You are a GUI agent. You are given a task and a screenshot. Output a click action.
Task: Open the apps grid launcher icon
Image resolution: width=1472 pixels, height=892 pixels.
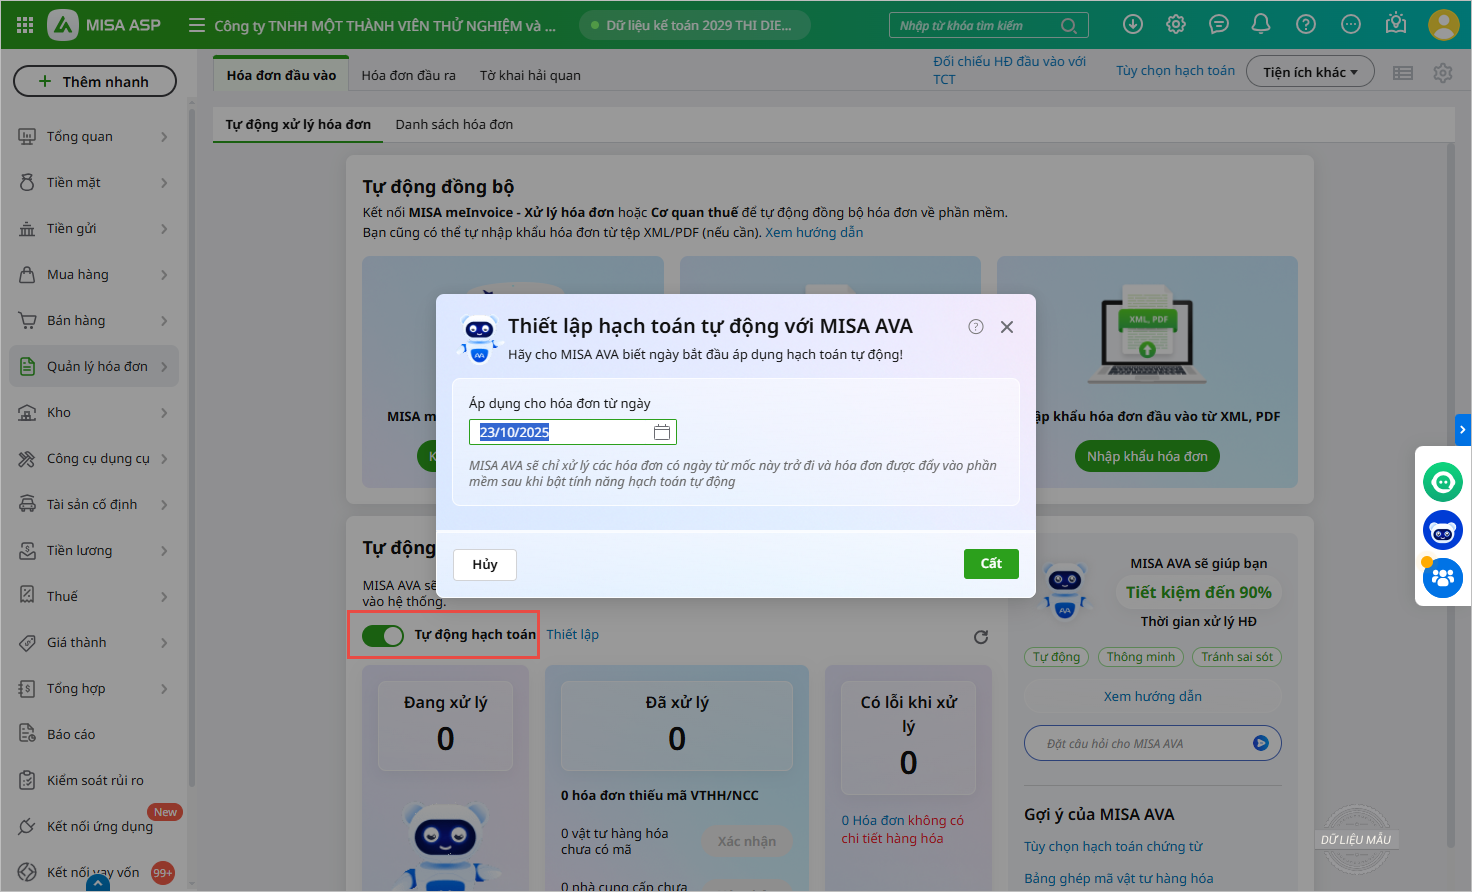click(x=25, y=25)
